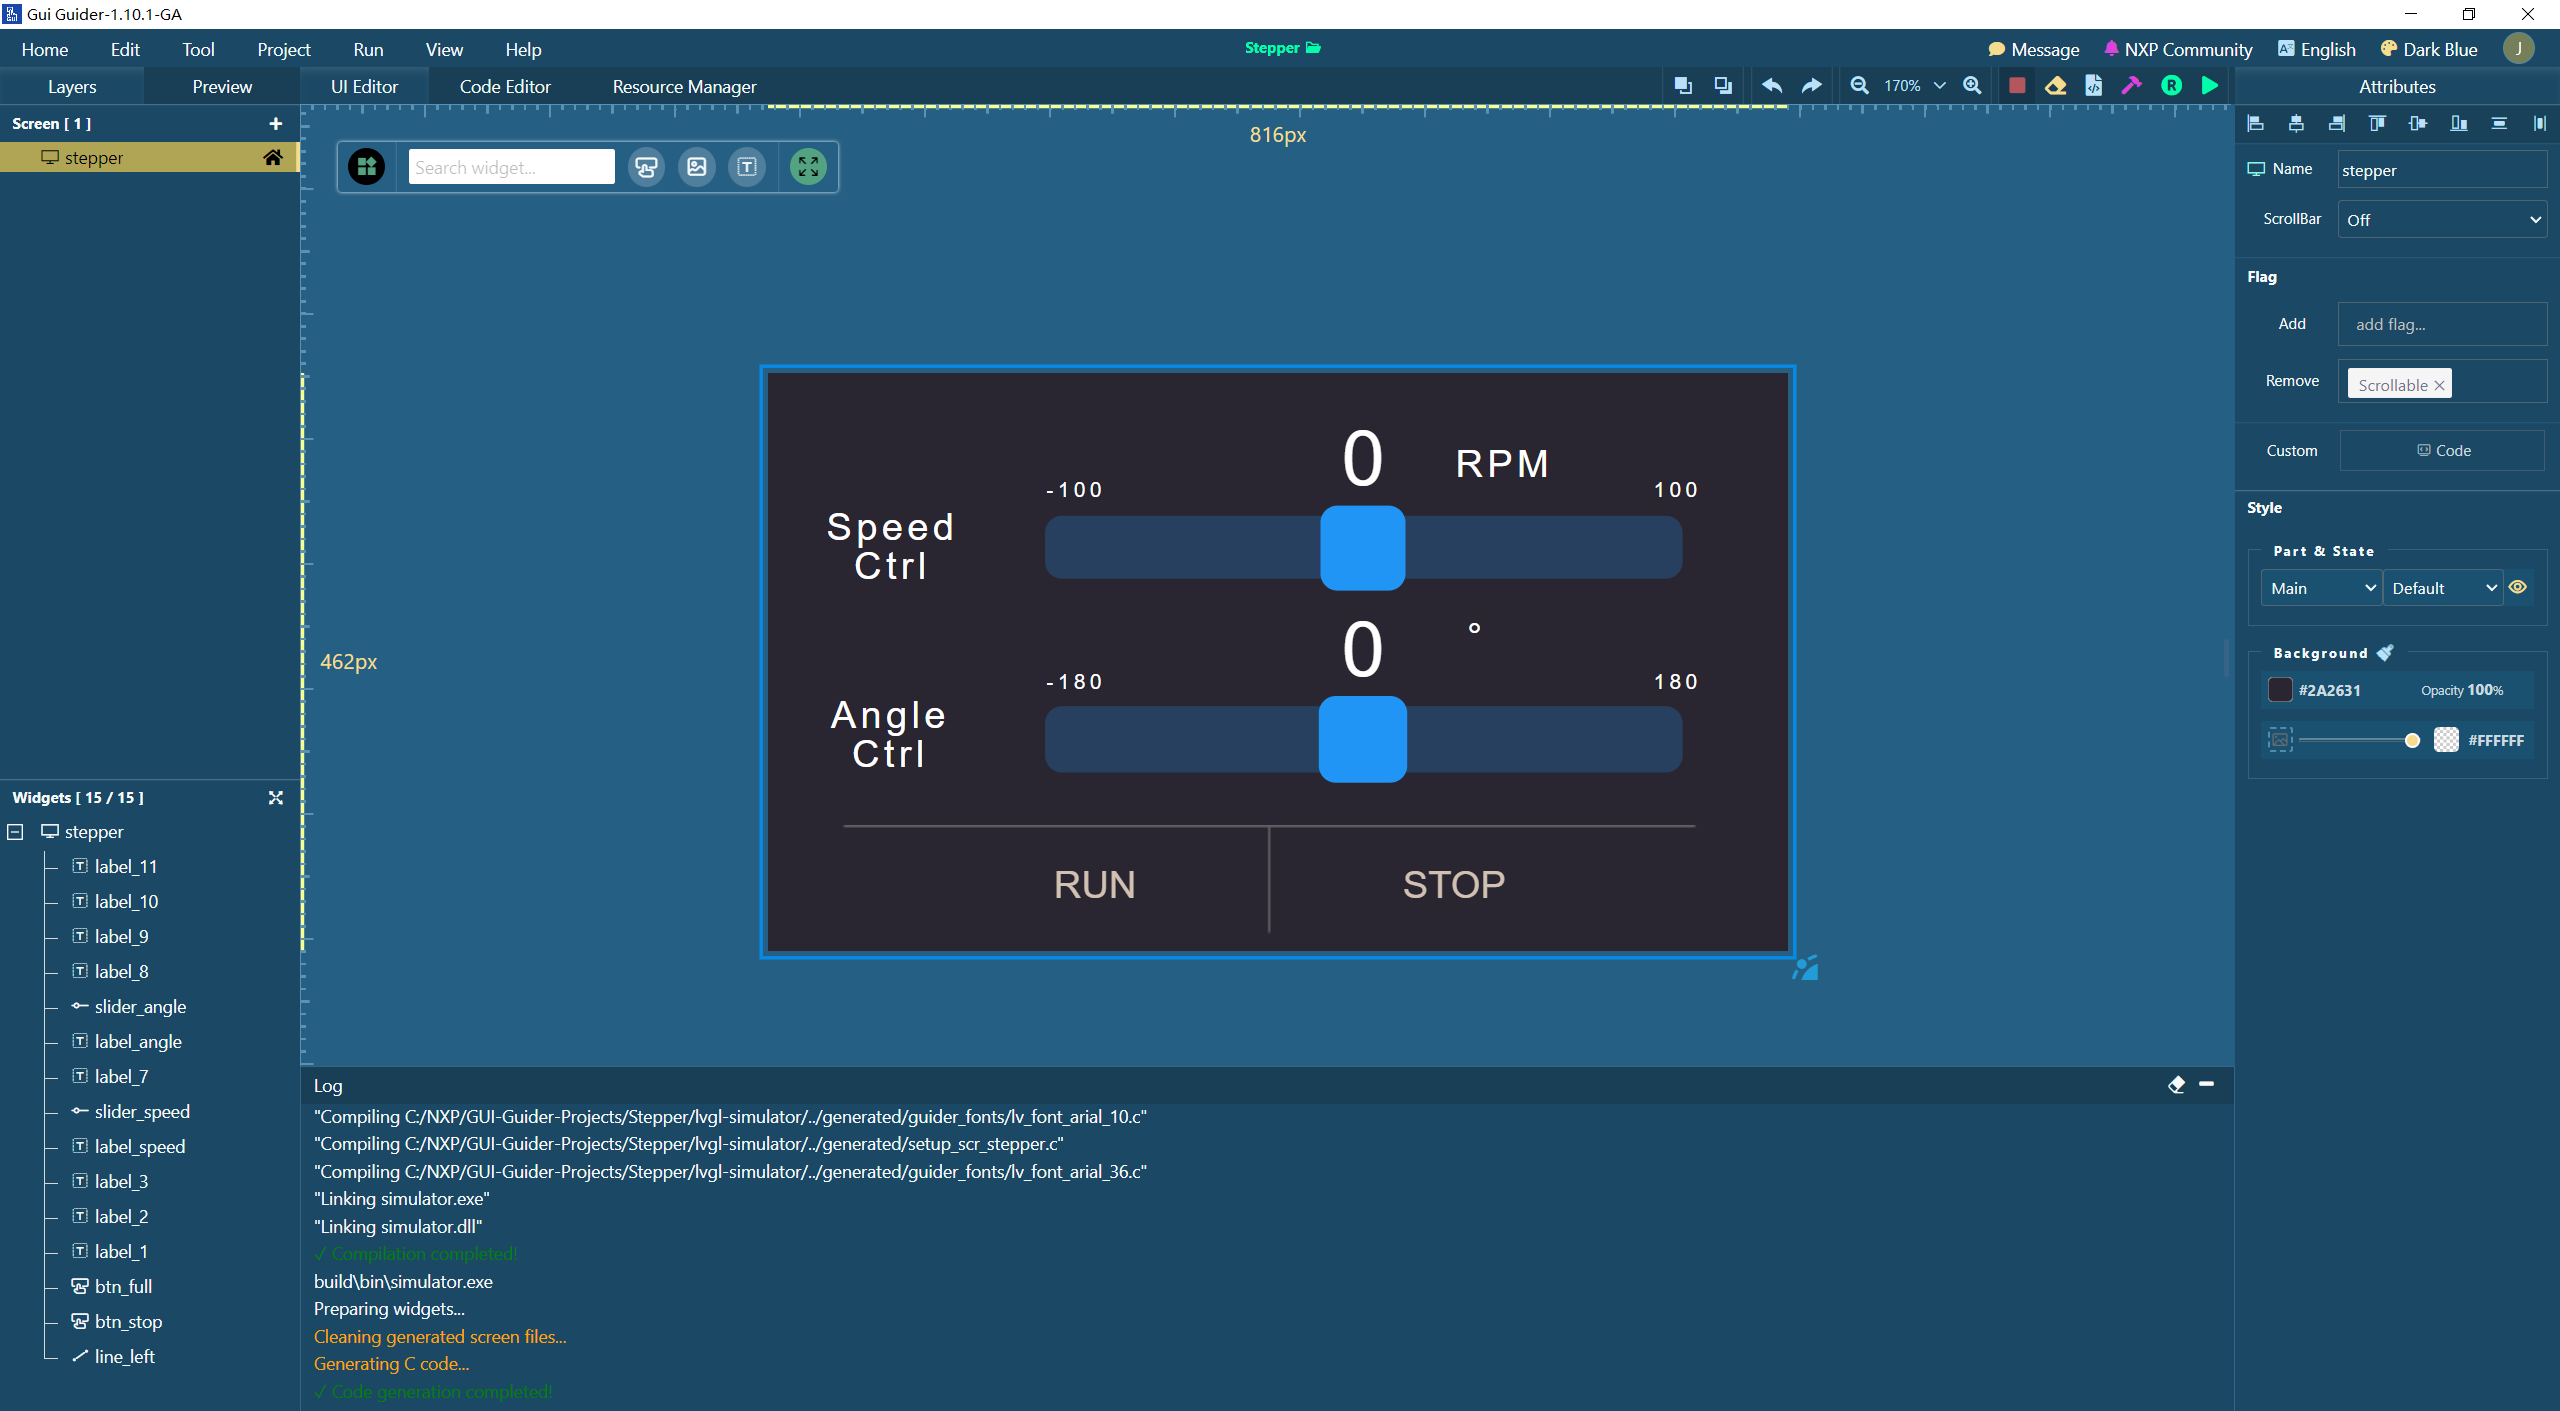This screenshot has height=1411, width=2560.
Task: Click the green play run-simulator icon
Action: tap(2210, 86)
